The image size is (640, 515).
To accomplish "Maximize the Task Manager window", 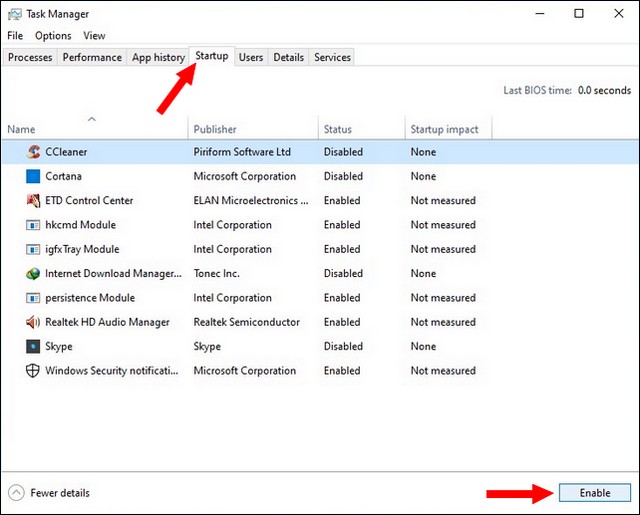I will click(579, 13).
